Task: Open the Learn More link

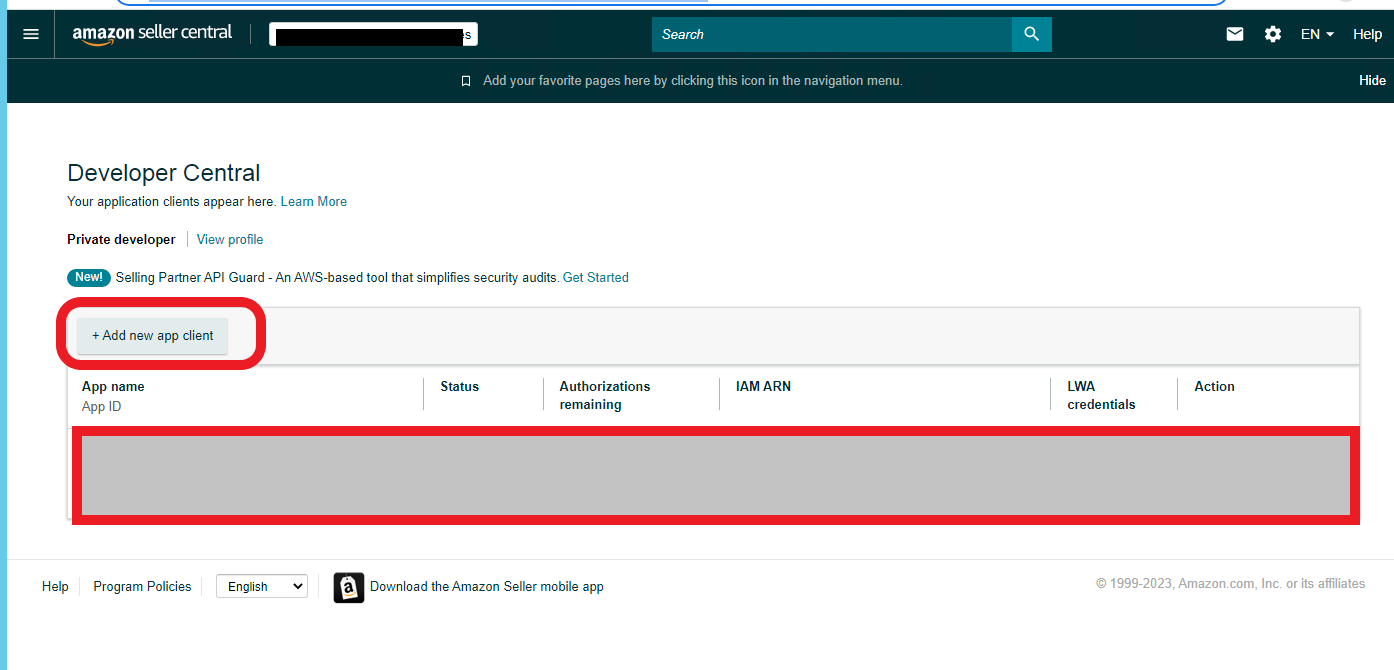Action: click(x=313, y=201)
